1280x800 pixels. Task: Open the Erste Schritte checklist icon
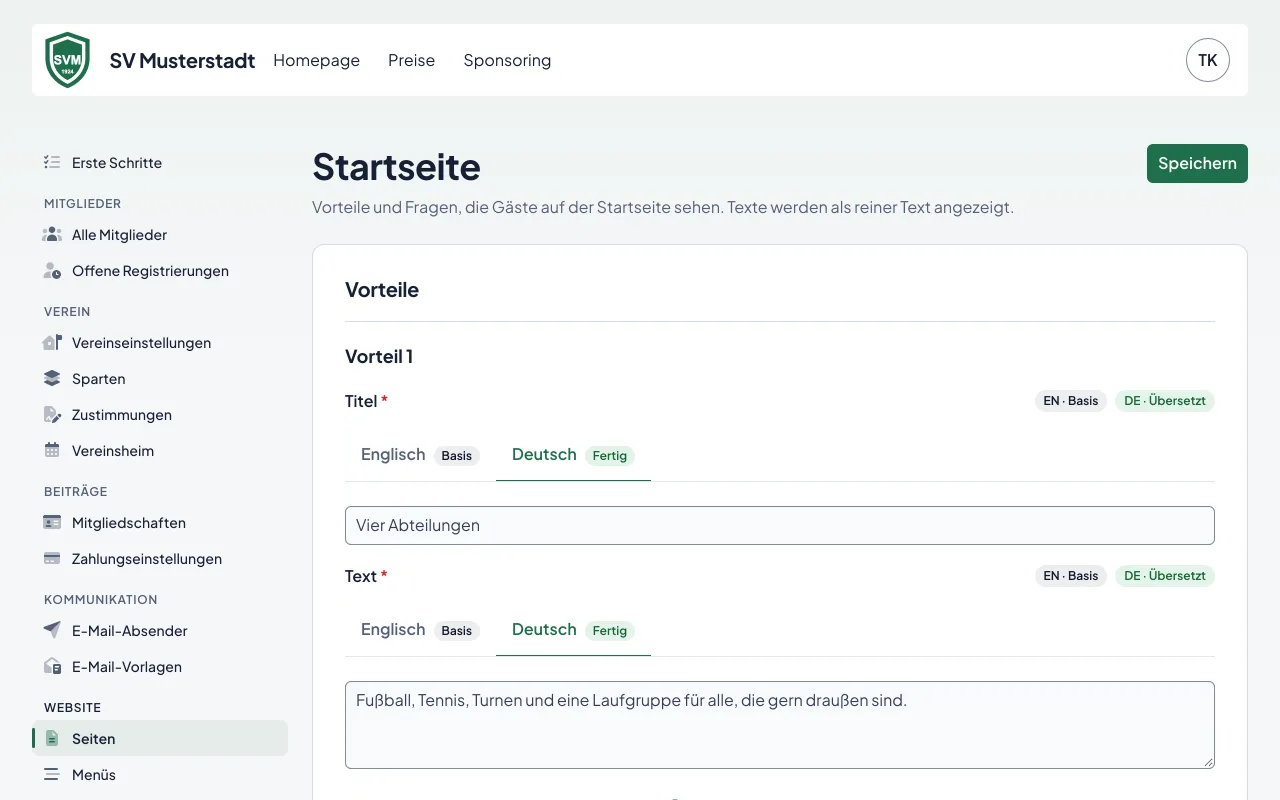click(x=52, y=162)
